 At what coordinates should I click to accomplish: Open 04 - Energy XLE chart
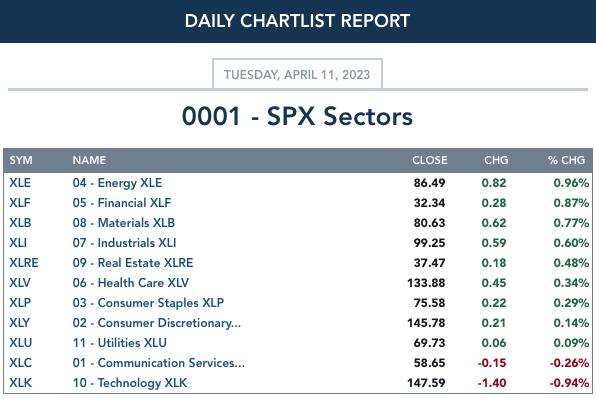pos(117,183)
